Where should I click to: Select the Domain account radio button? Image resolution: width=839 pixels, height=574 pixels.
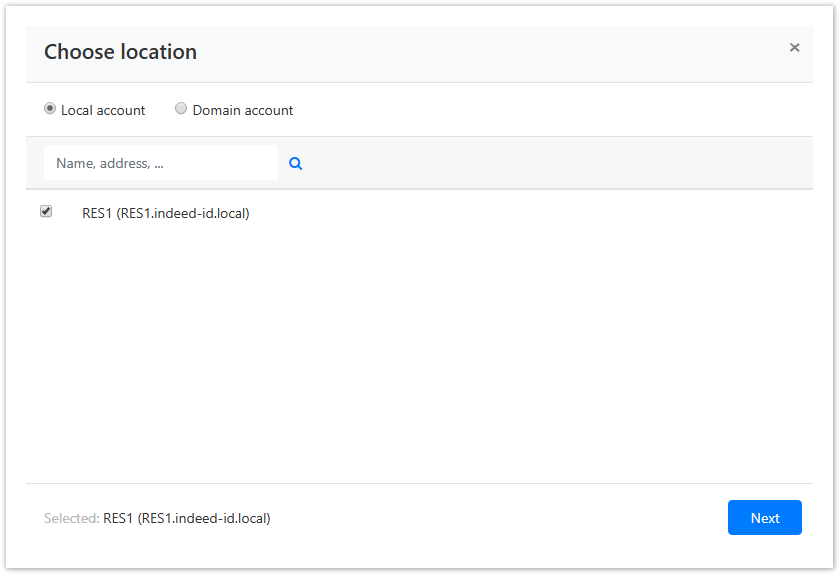[181, 109]
